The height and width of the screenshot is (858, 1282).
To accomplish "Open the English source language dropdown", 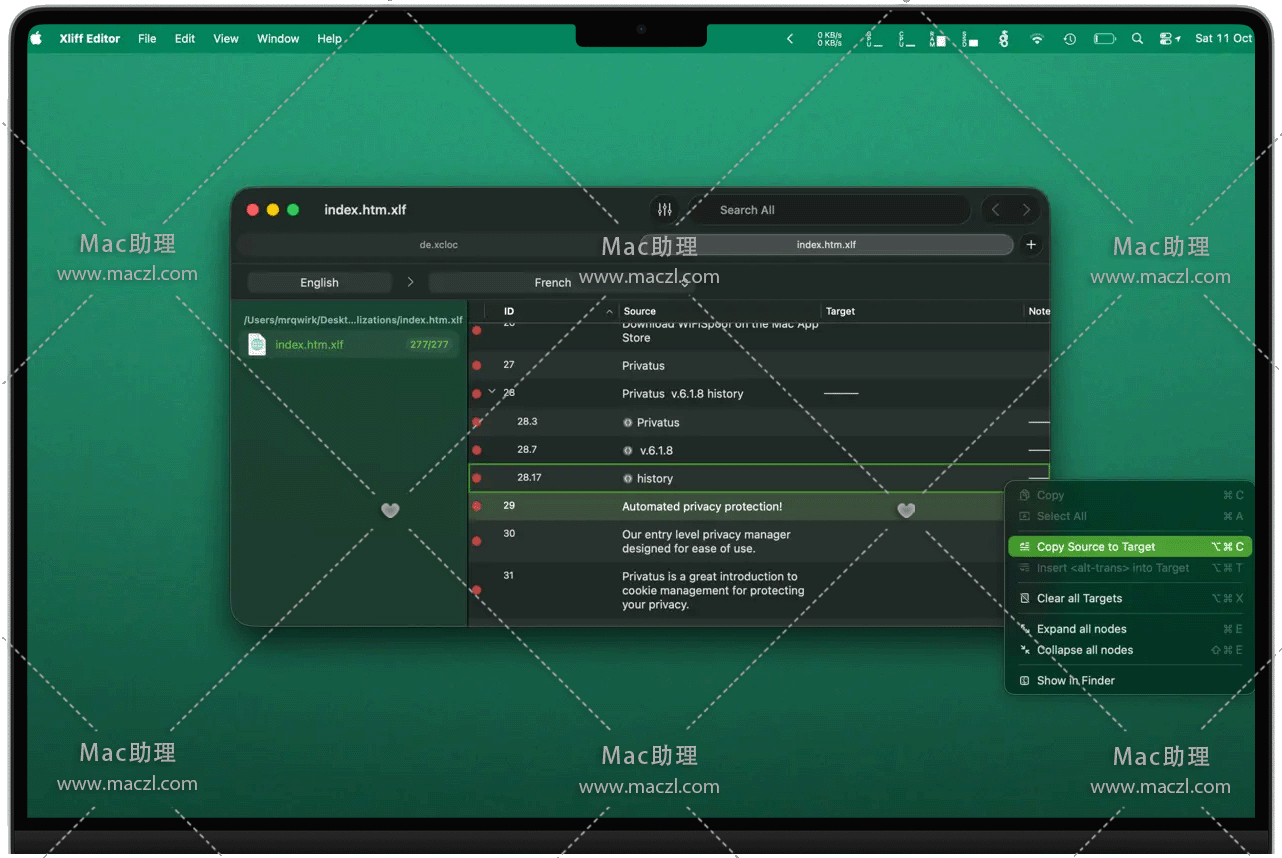I will point(319,283).
